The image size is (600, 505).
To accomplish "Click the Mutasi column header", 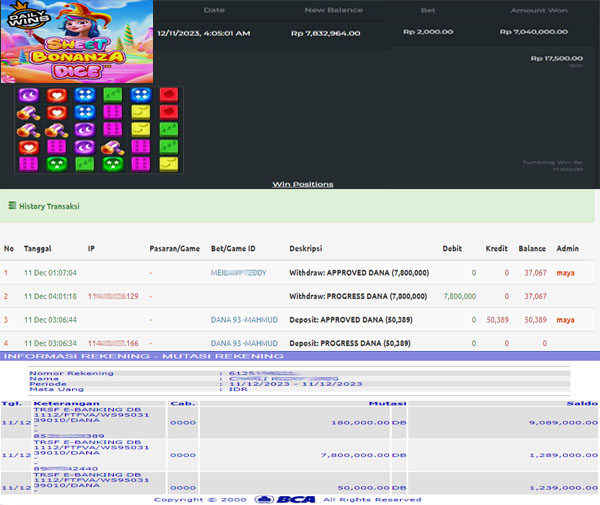I will 387,403.
